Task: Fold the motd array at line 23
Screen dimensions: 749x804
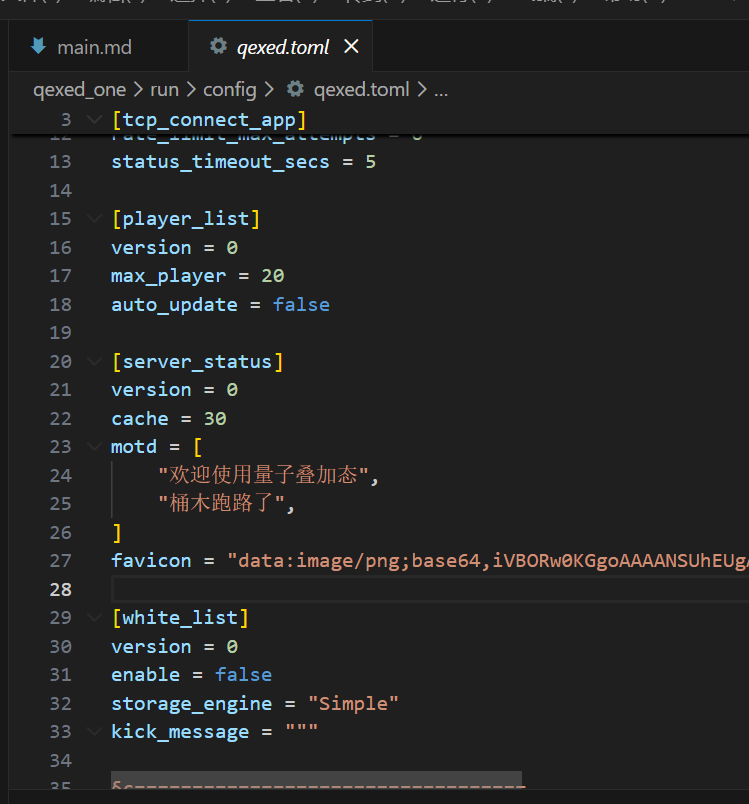Action: 94,447
